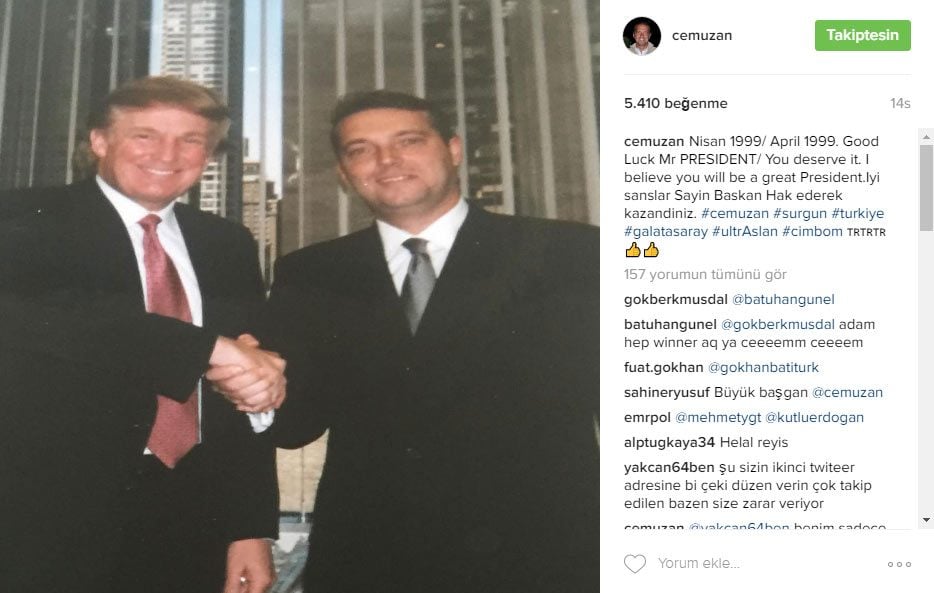Image resolution: width=934 pixels, height=593 pixels.
Task: Open the three-dot more options menu
Action: (899, 564)
